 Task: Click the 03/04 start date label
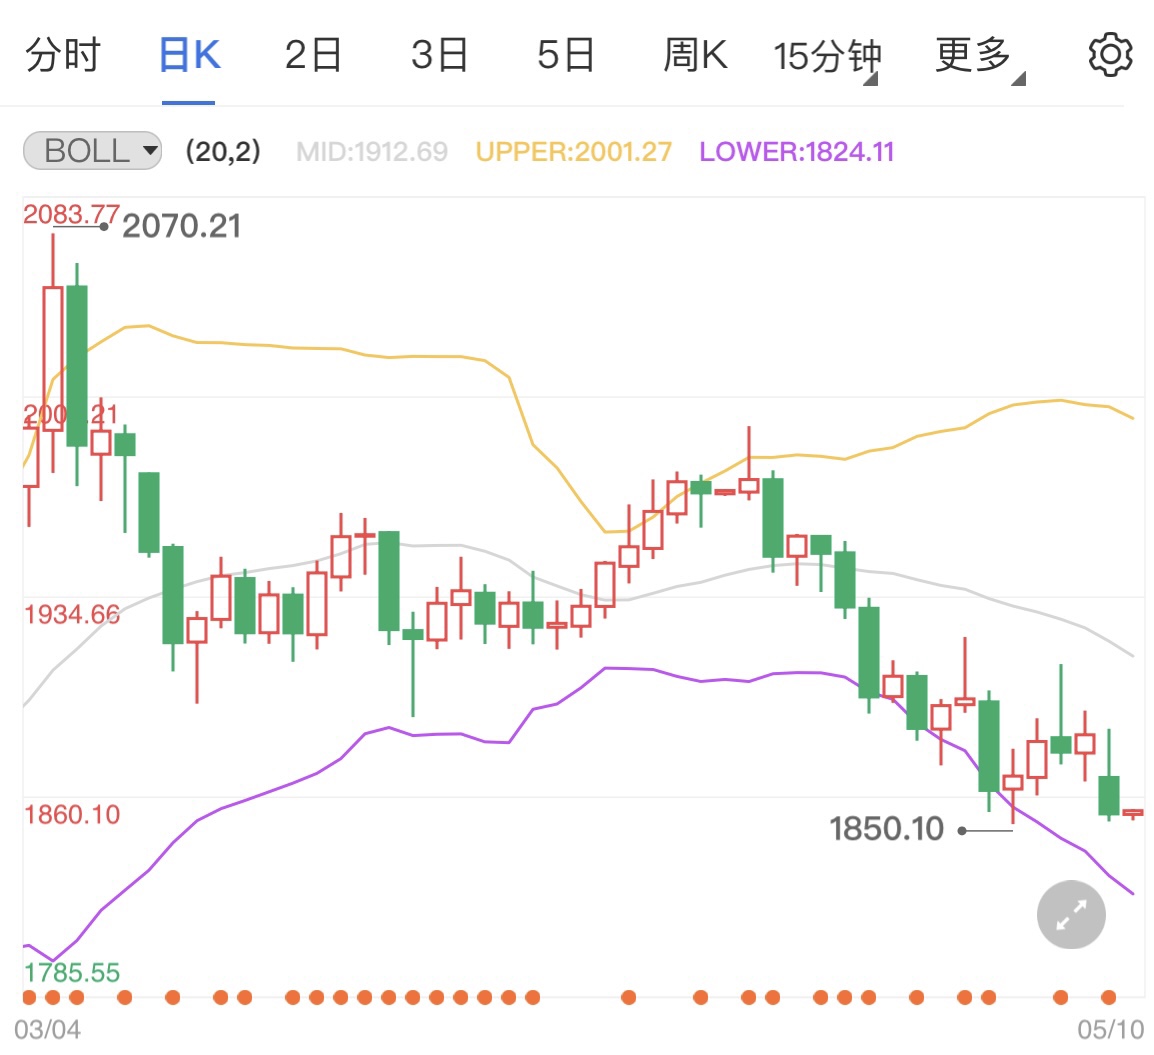[x=47, y=1030]
